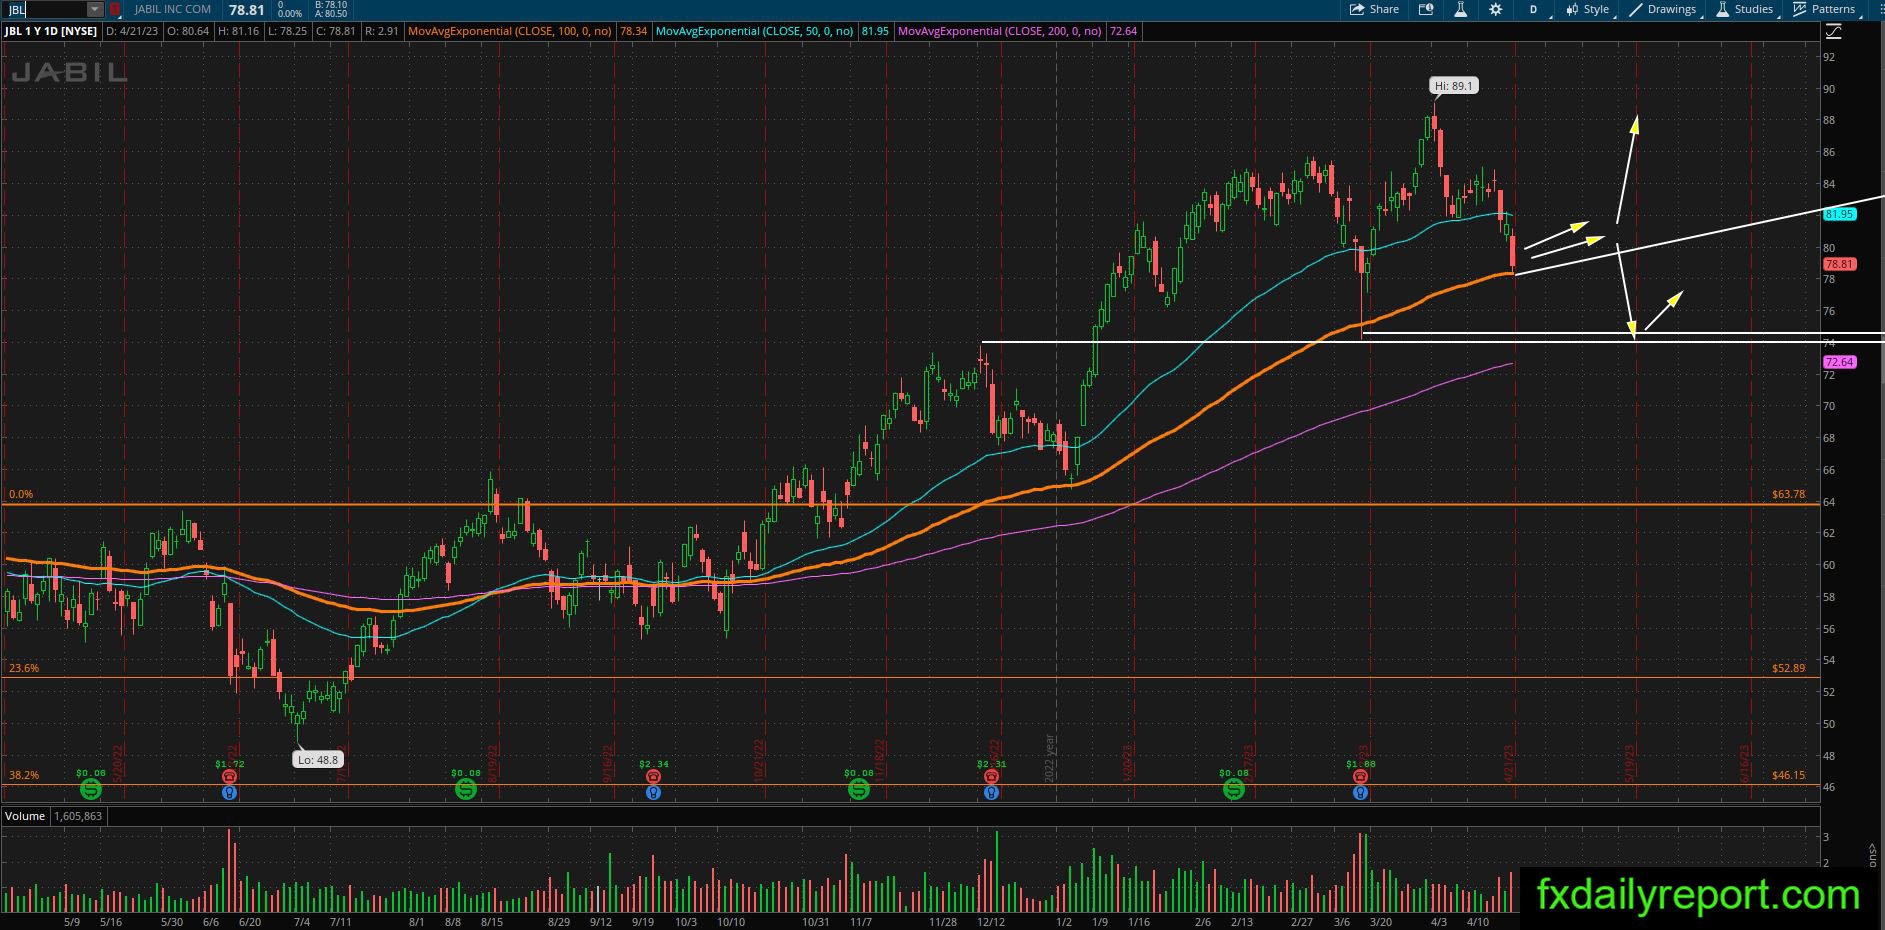
Task: Click the Volume study label
Action: coord(25,816)
